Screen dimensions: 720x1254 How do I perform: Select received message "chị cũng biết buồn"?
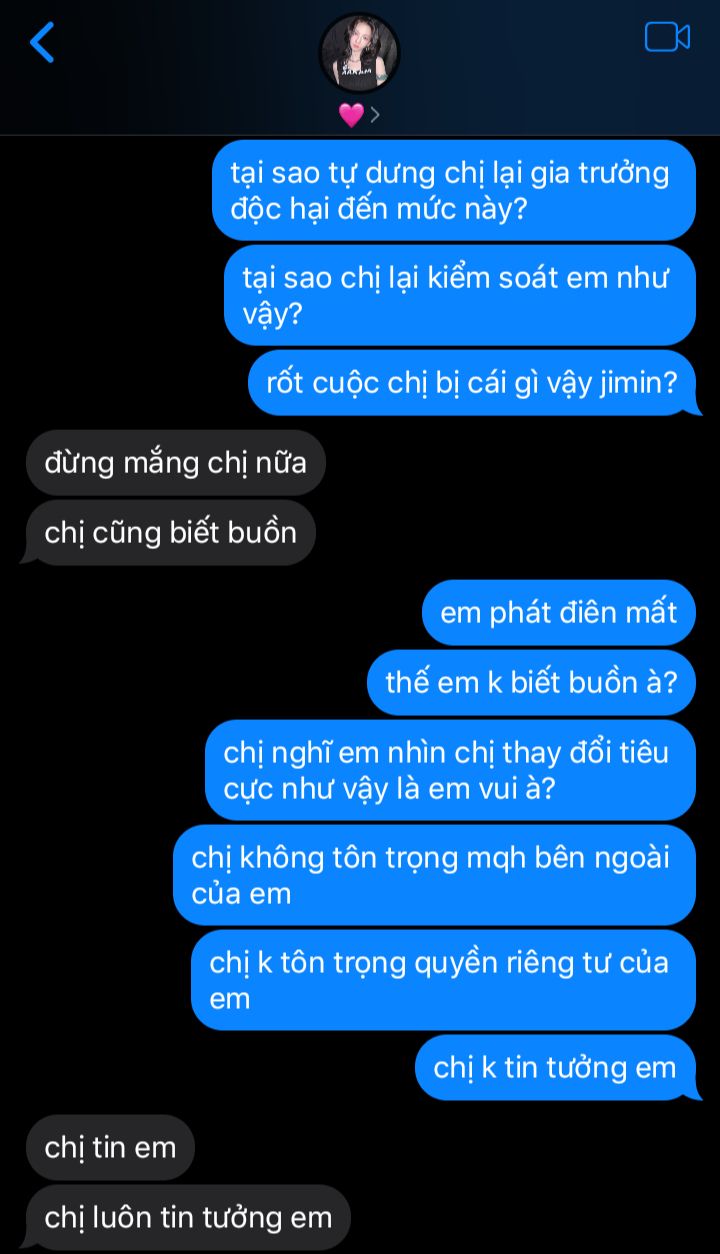coord(171,532)
